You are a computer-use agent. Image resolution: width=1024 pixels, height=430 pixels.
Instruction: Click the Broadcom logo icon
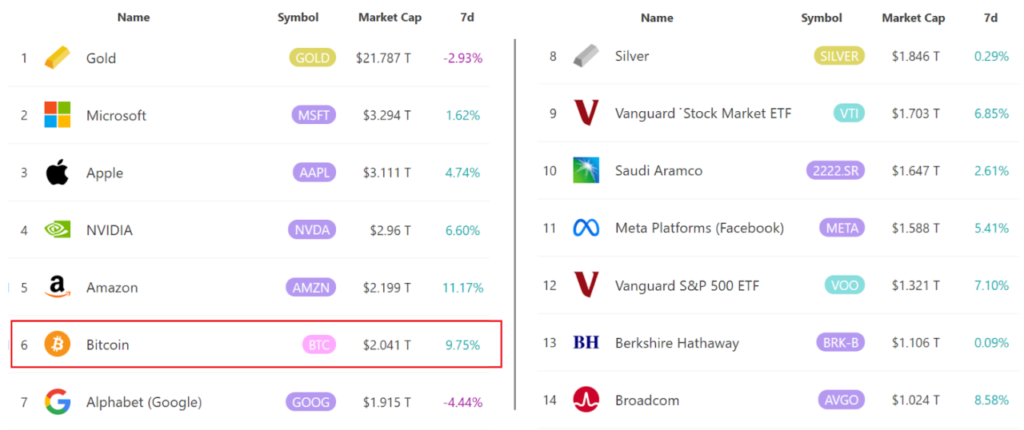tap(585, 400)
